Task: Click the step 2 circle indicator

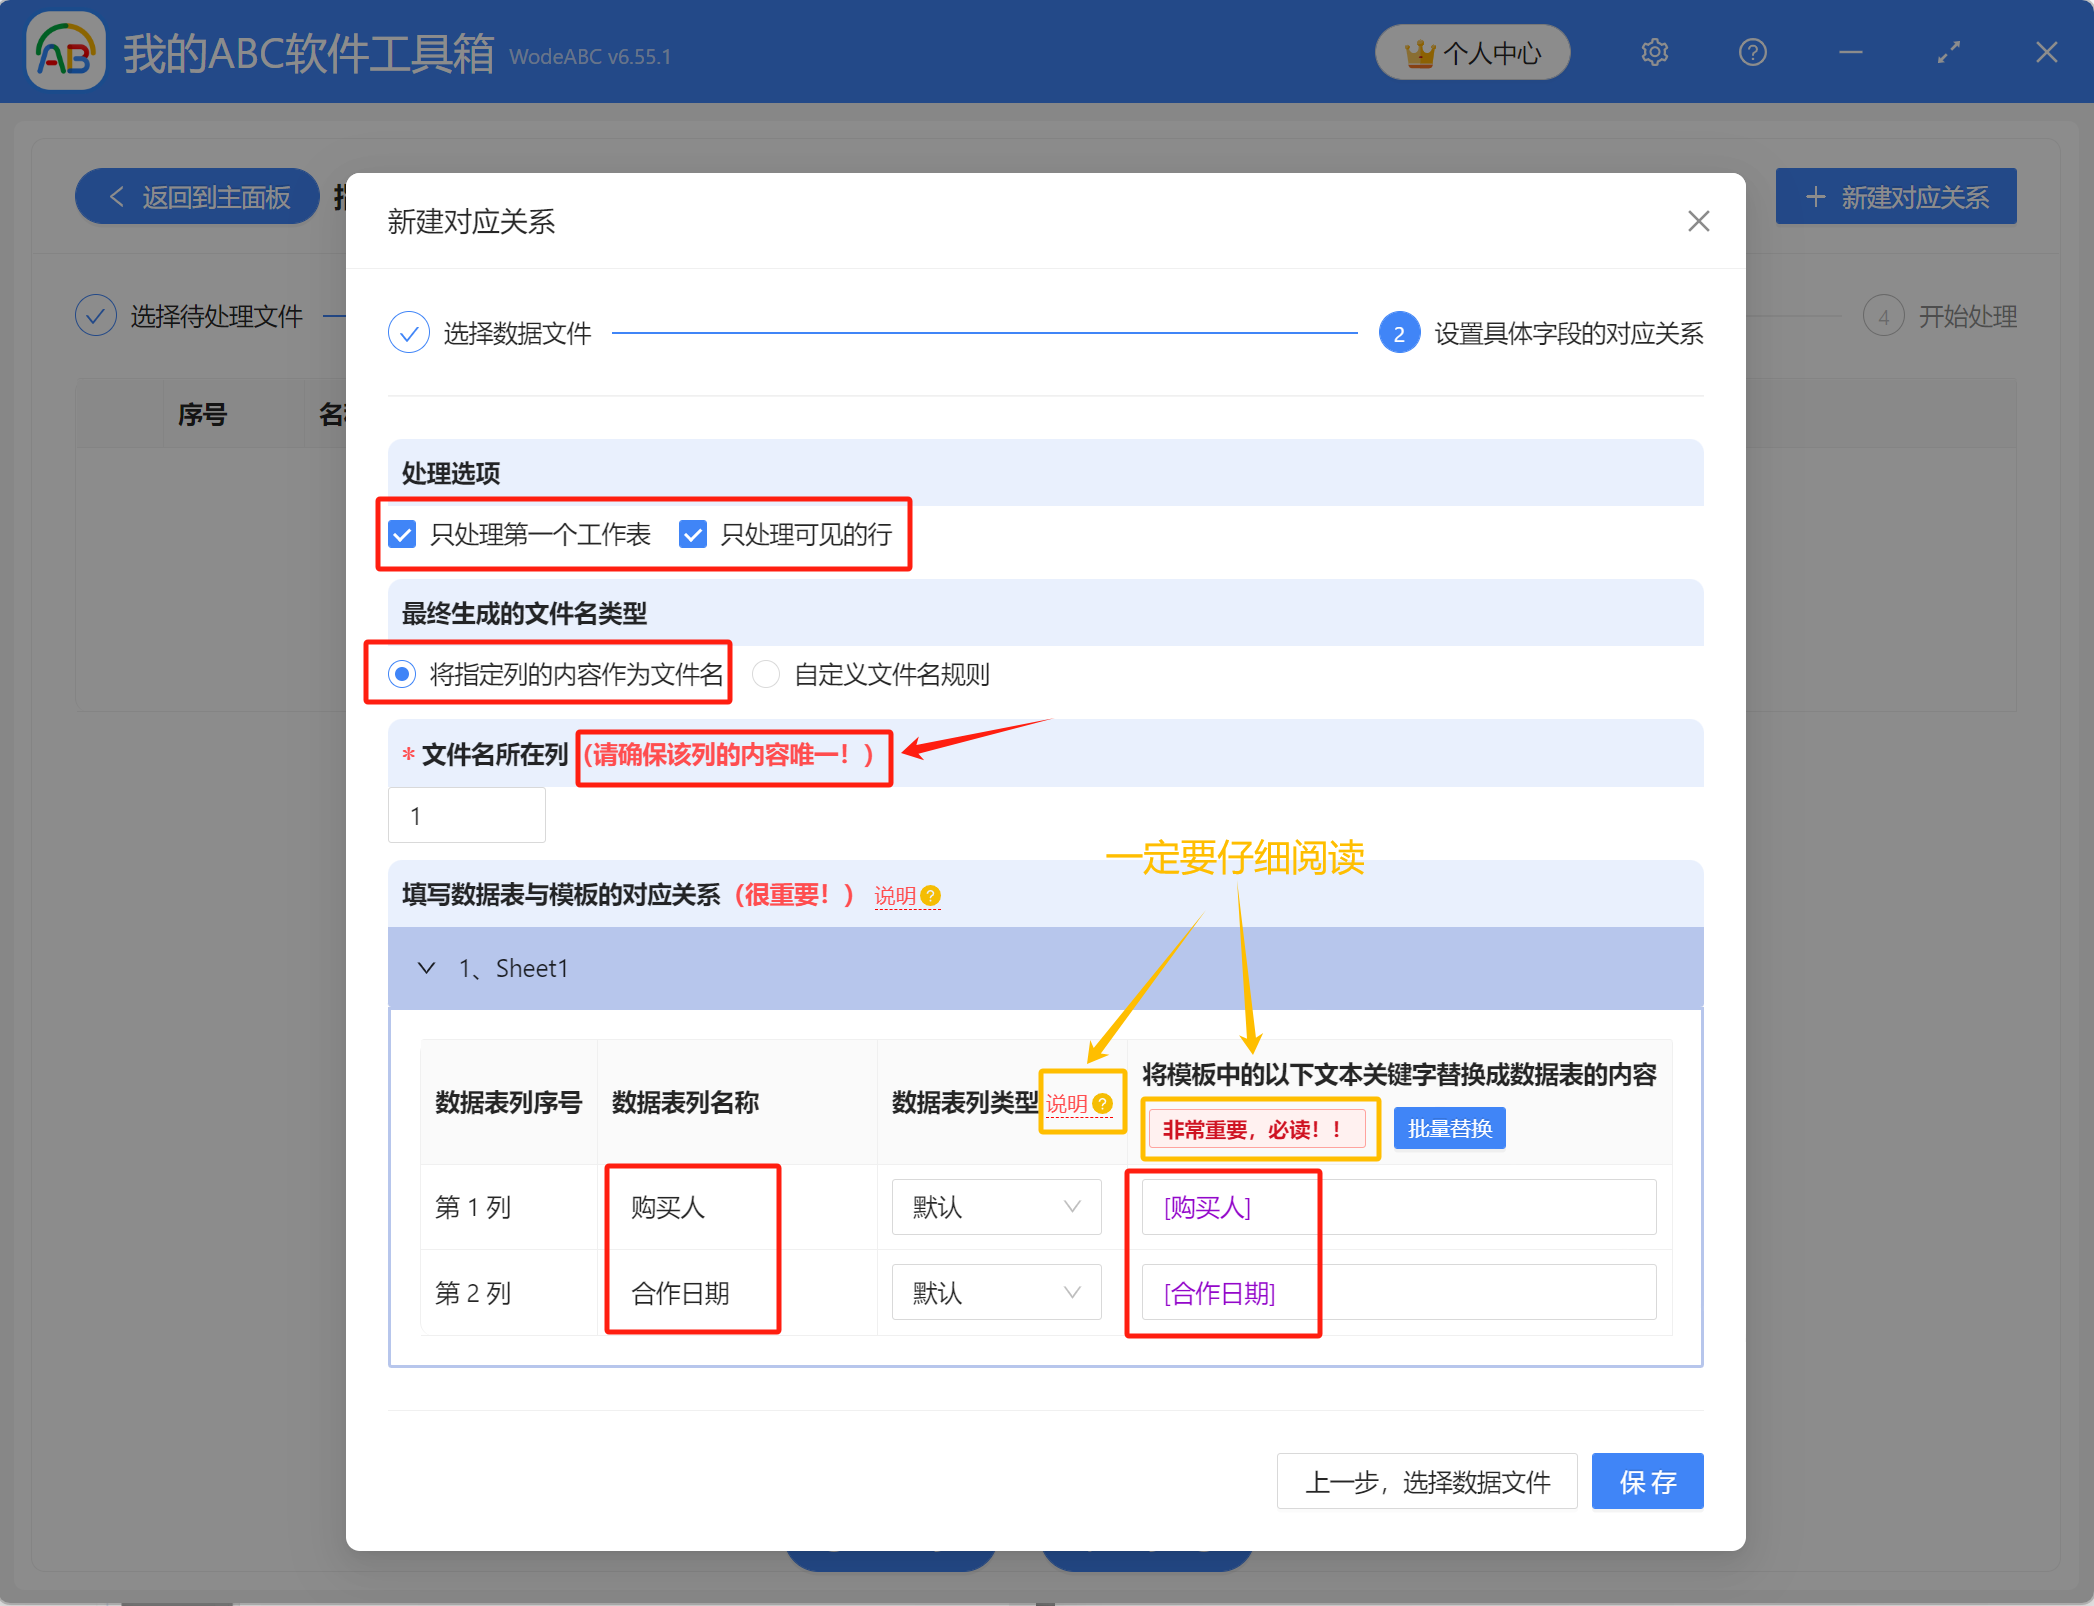Action: click(1399, 333)
